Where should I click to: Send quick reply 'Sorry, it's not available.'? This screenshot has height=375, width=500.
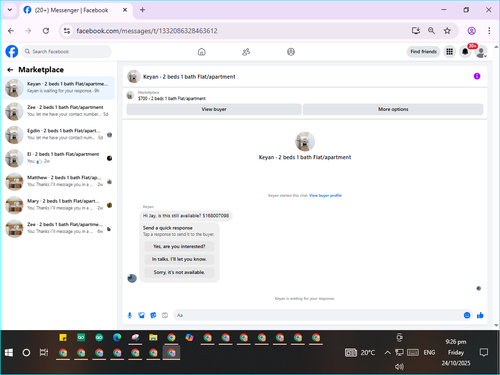[x=179, y=272]
